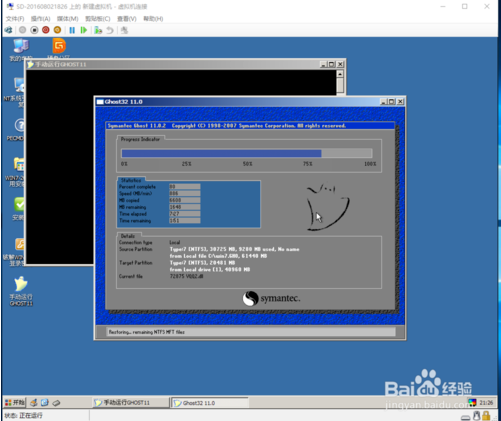The height and width of the screenshot is (421, 501).
Task: Click the mouse icon in VM status bar
Action: pyautogui.click(x=477, y=415)
